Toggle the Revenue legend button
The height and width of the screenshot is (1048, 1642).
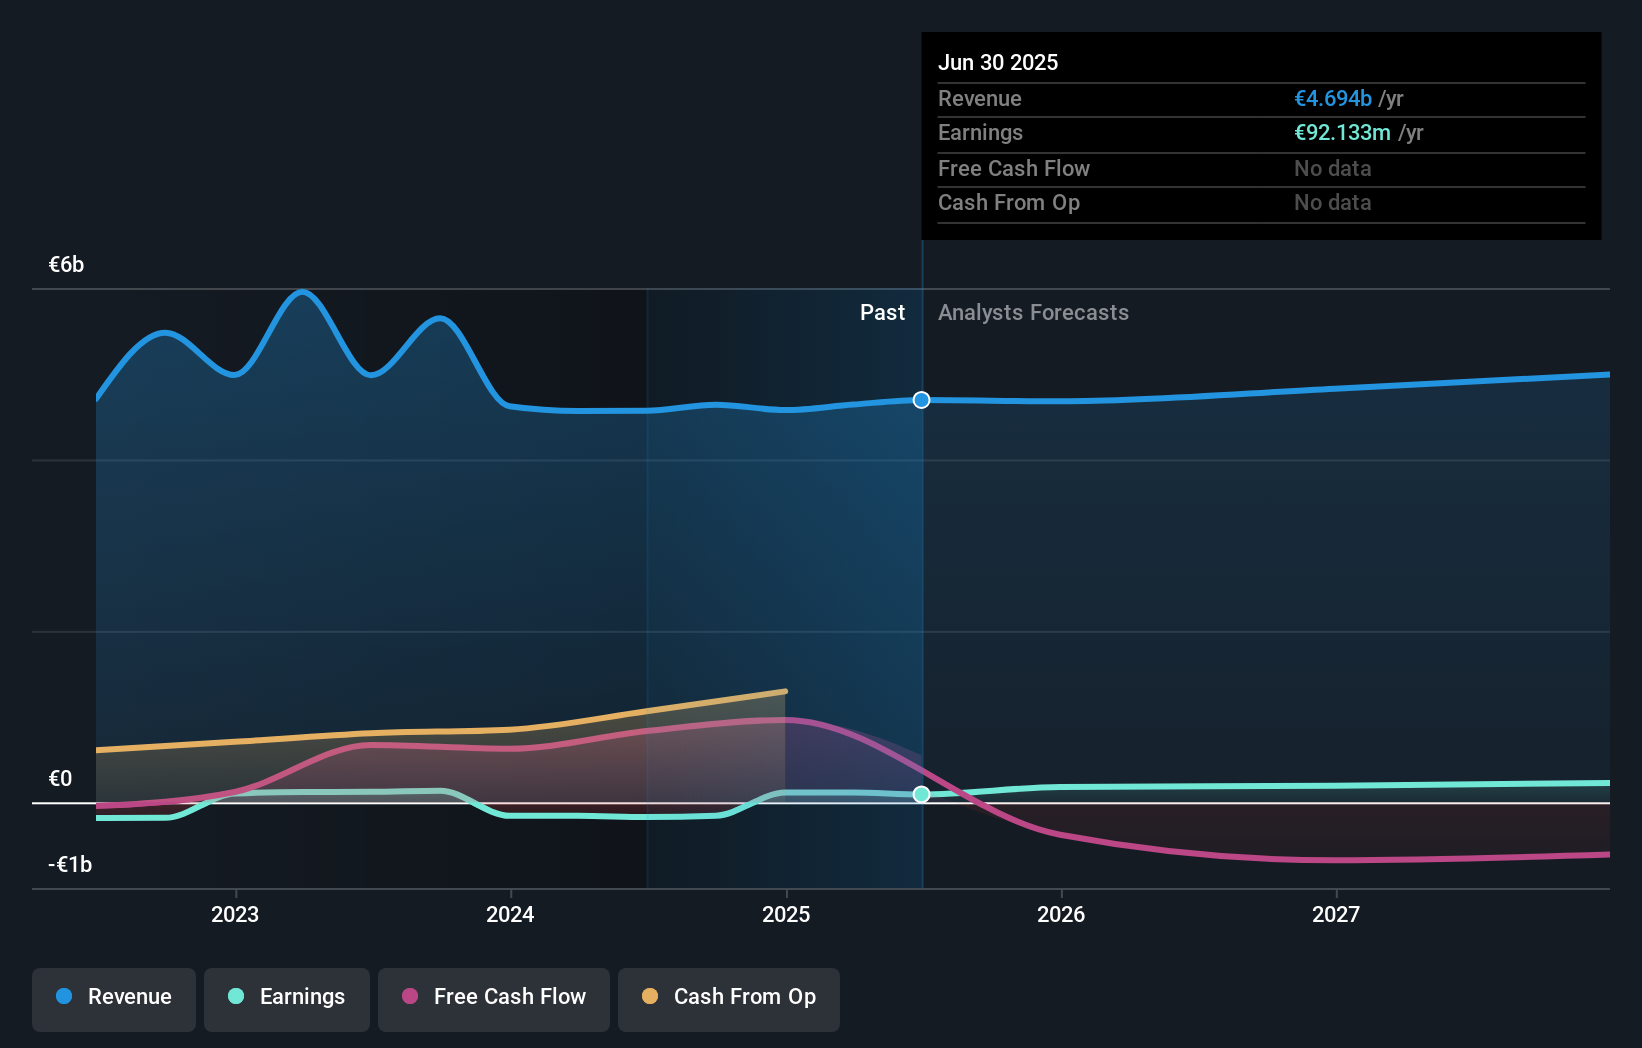(x=114, y=999)
